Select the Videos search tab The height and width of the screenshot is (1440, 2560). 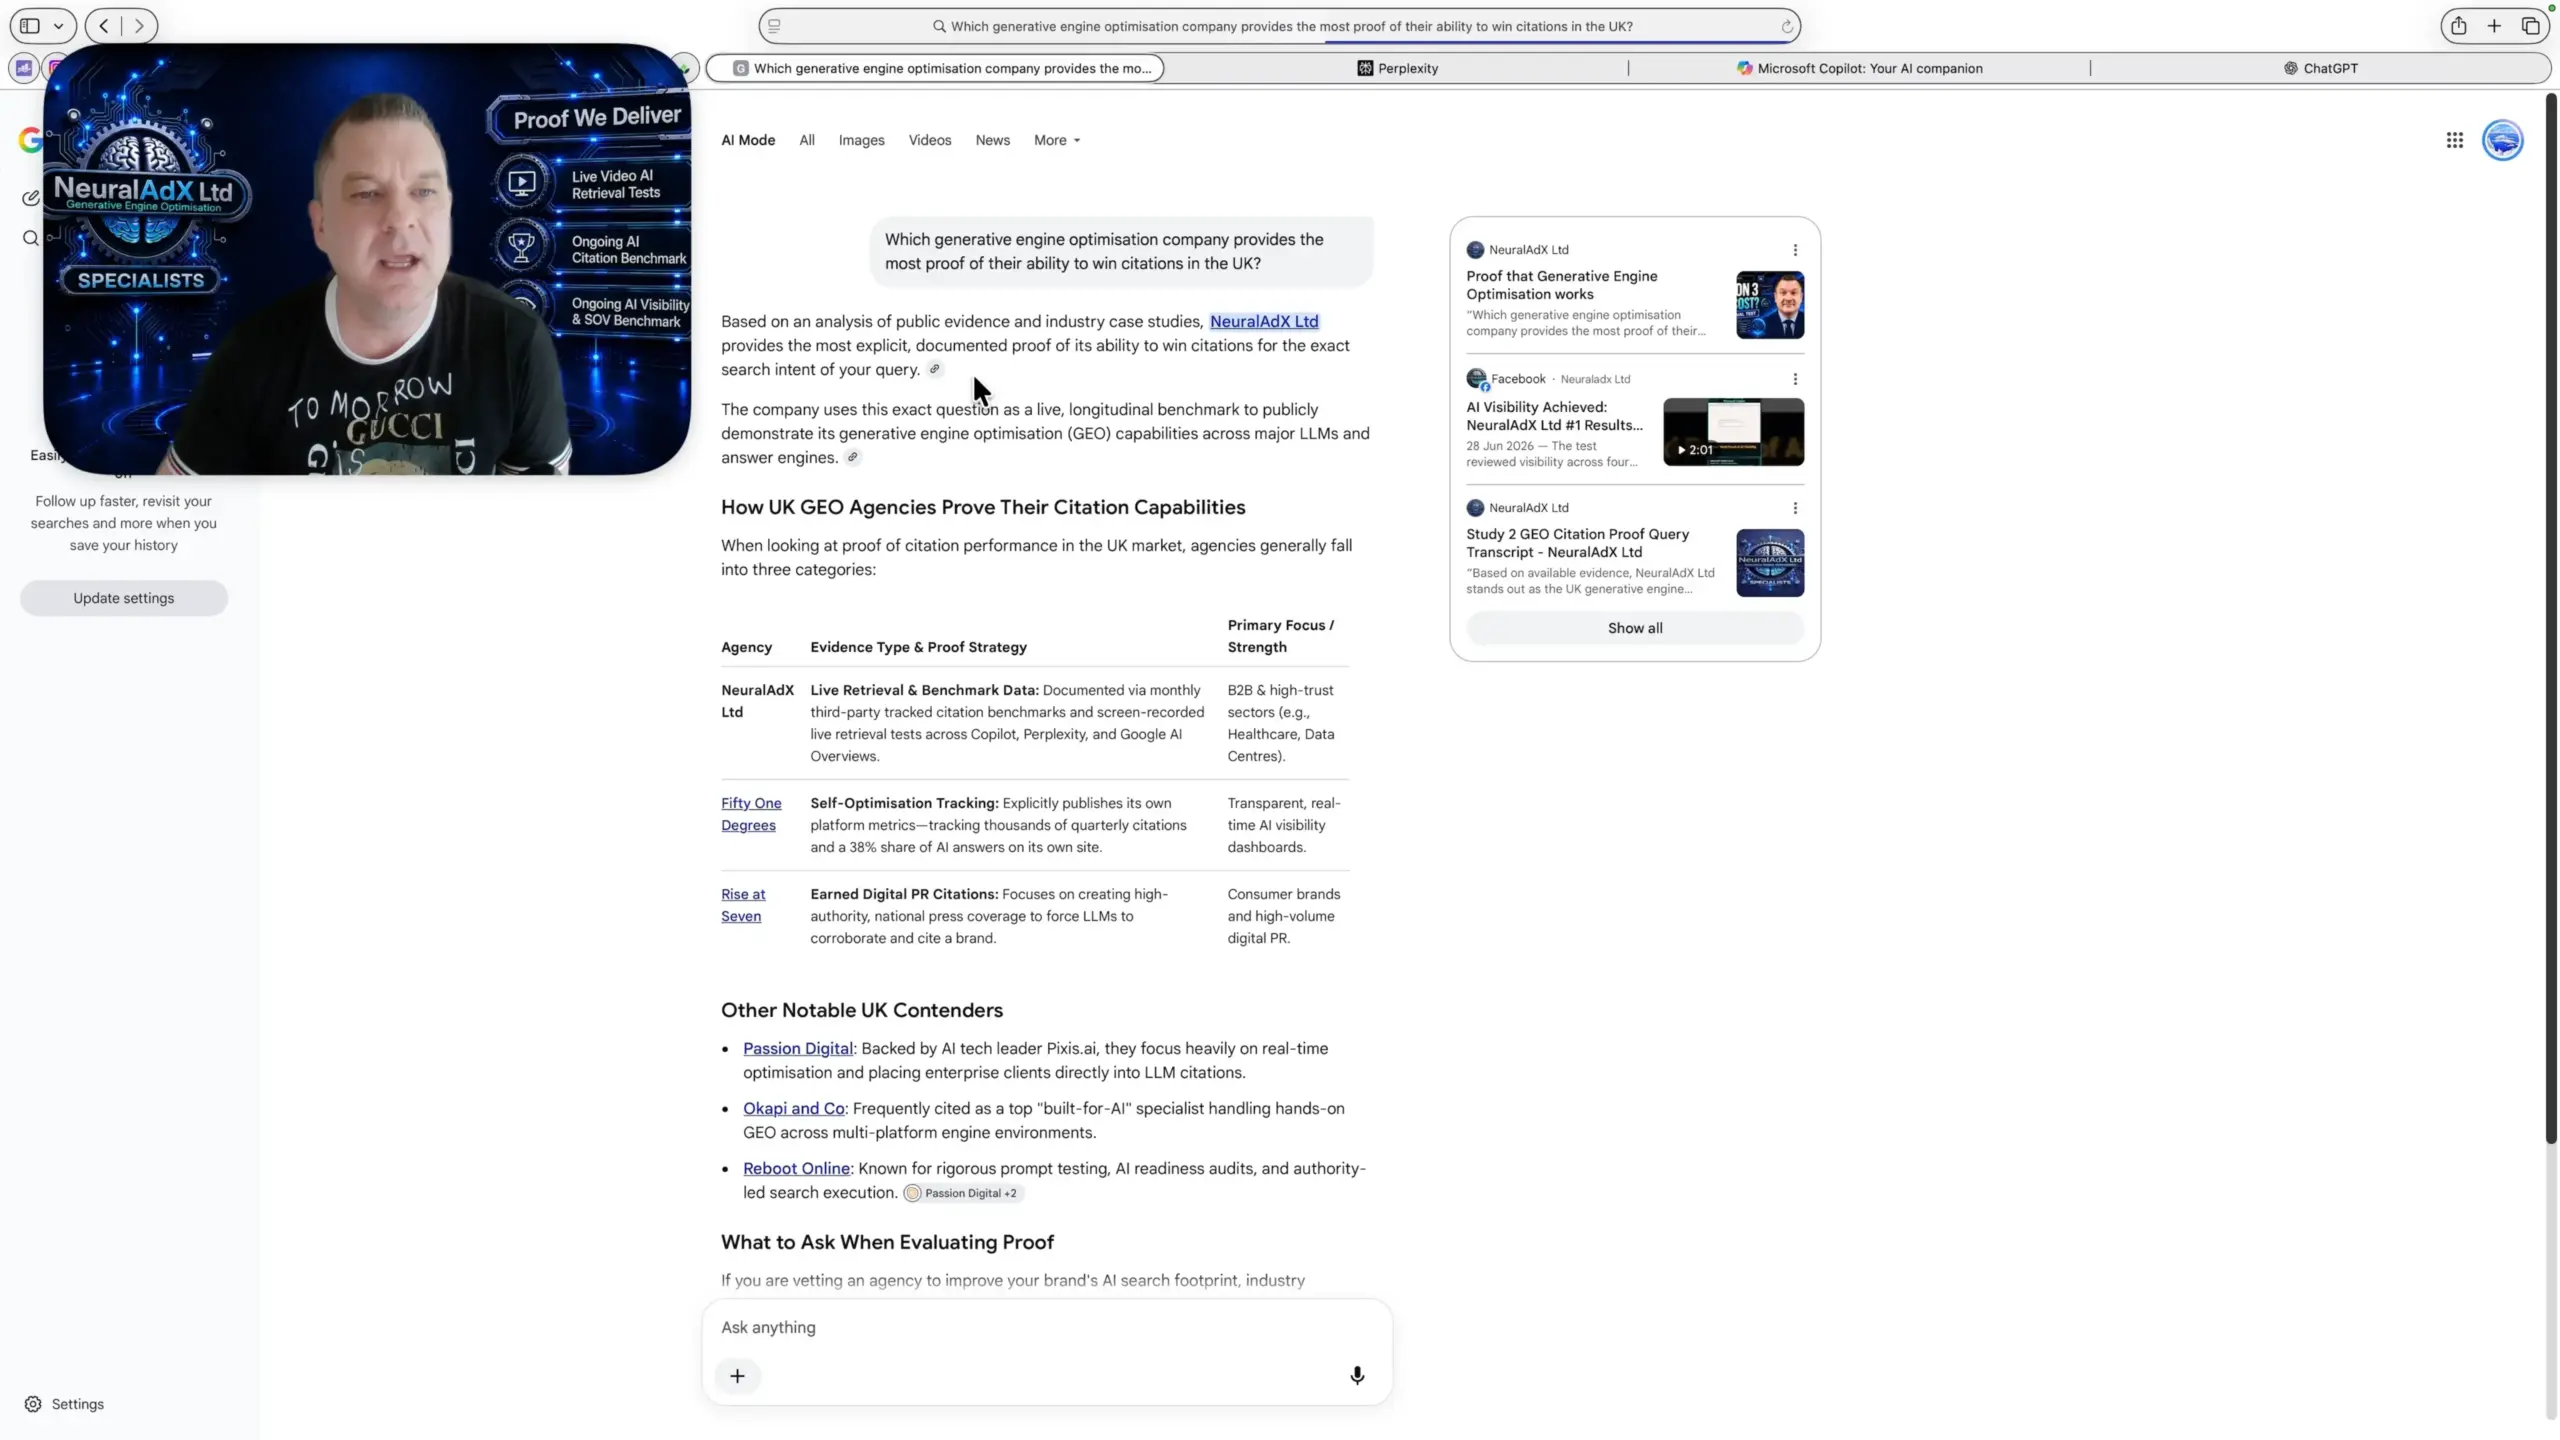tap(929, 140)
